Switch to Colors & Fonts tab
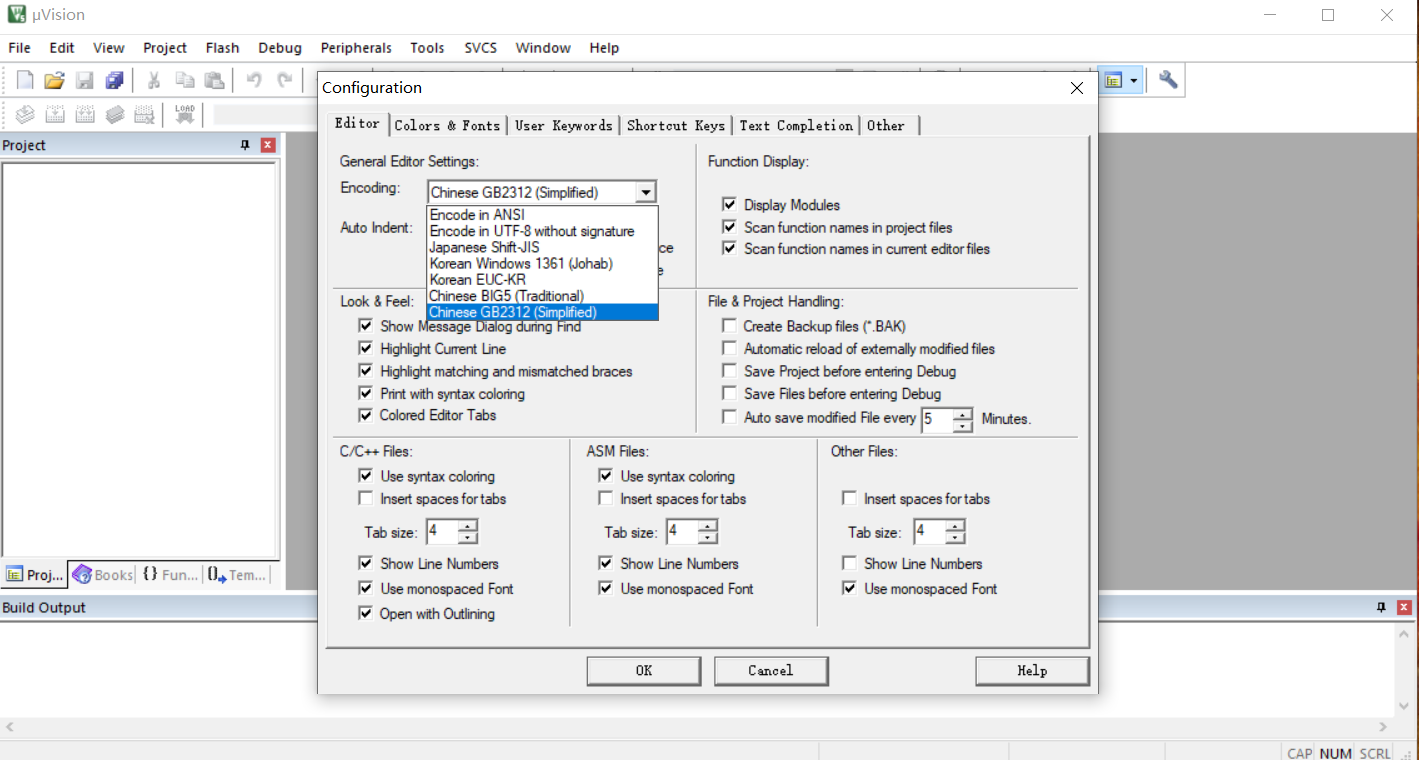Screen dimensions: 1419x760 [447, 126]
